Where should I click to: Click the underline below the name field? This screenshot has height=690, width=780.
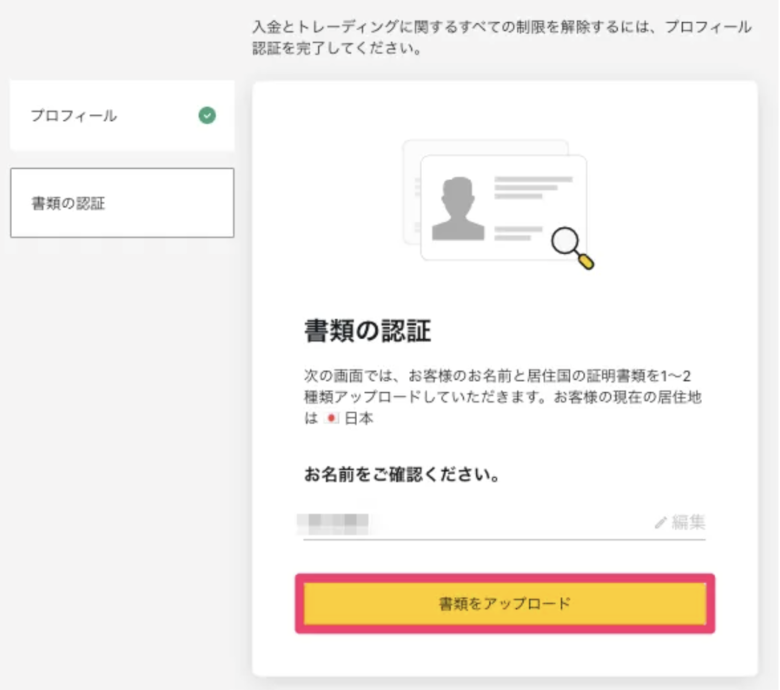[504, 540]
